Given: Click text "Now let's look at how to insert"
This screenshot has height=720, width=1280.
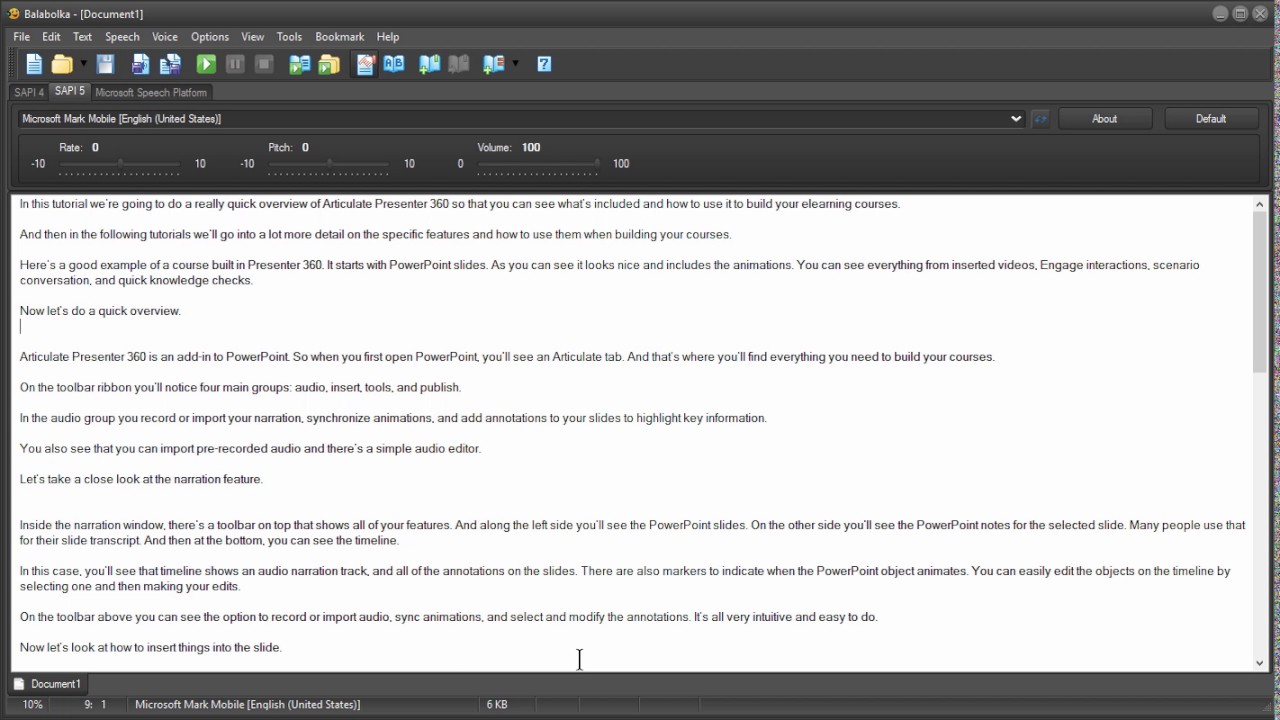Looking at the screenshot, I should [101, 647].
